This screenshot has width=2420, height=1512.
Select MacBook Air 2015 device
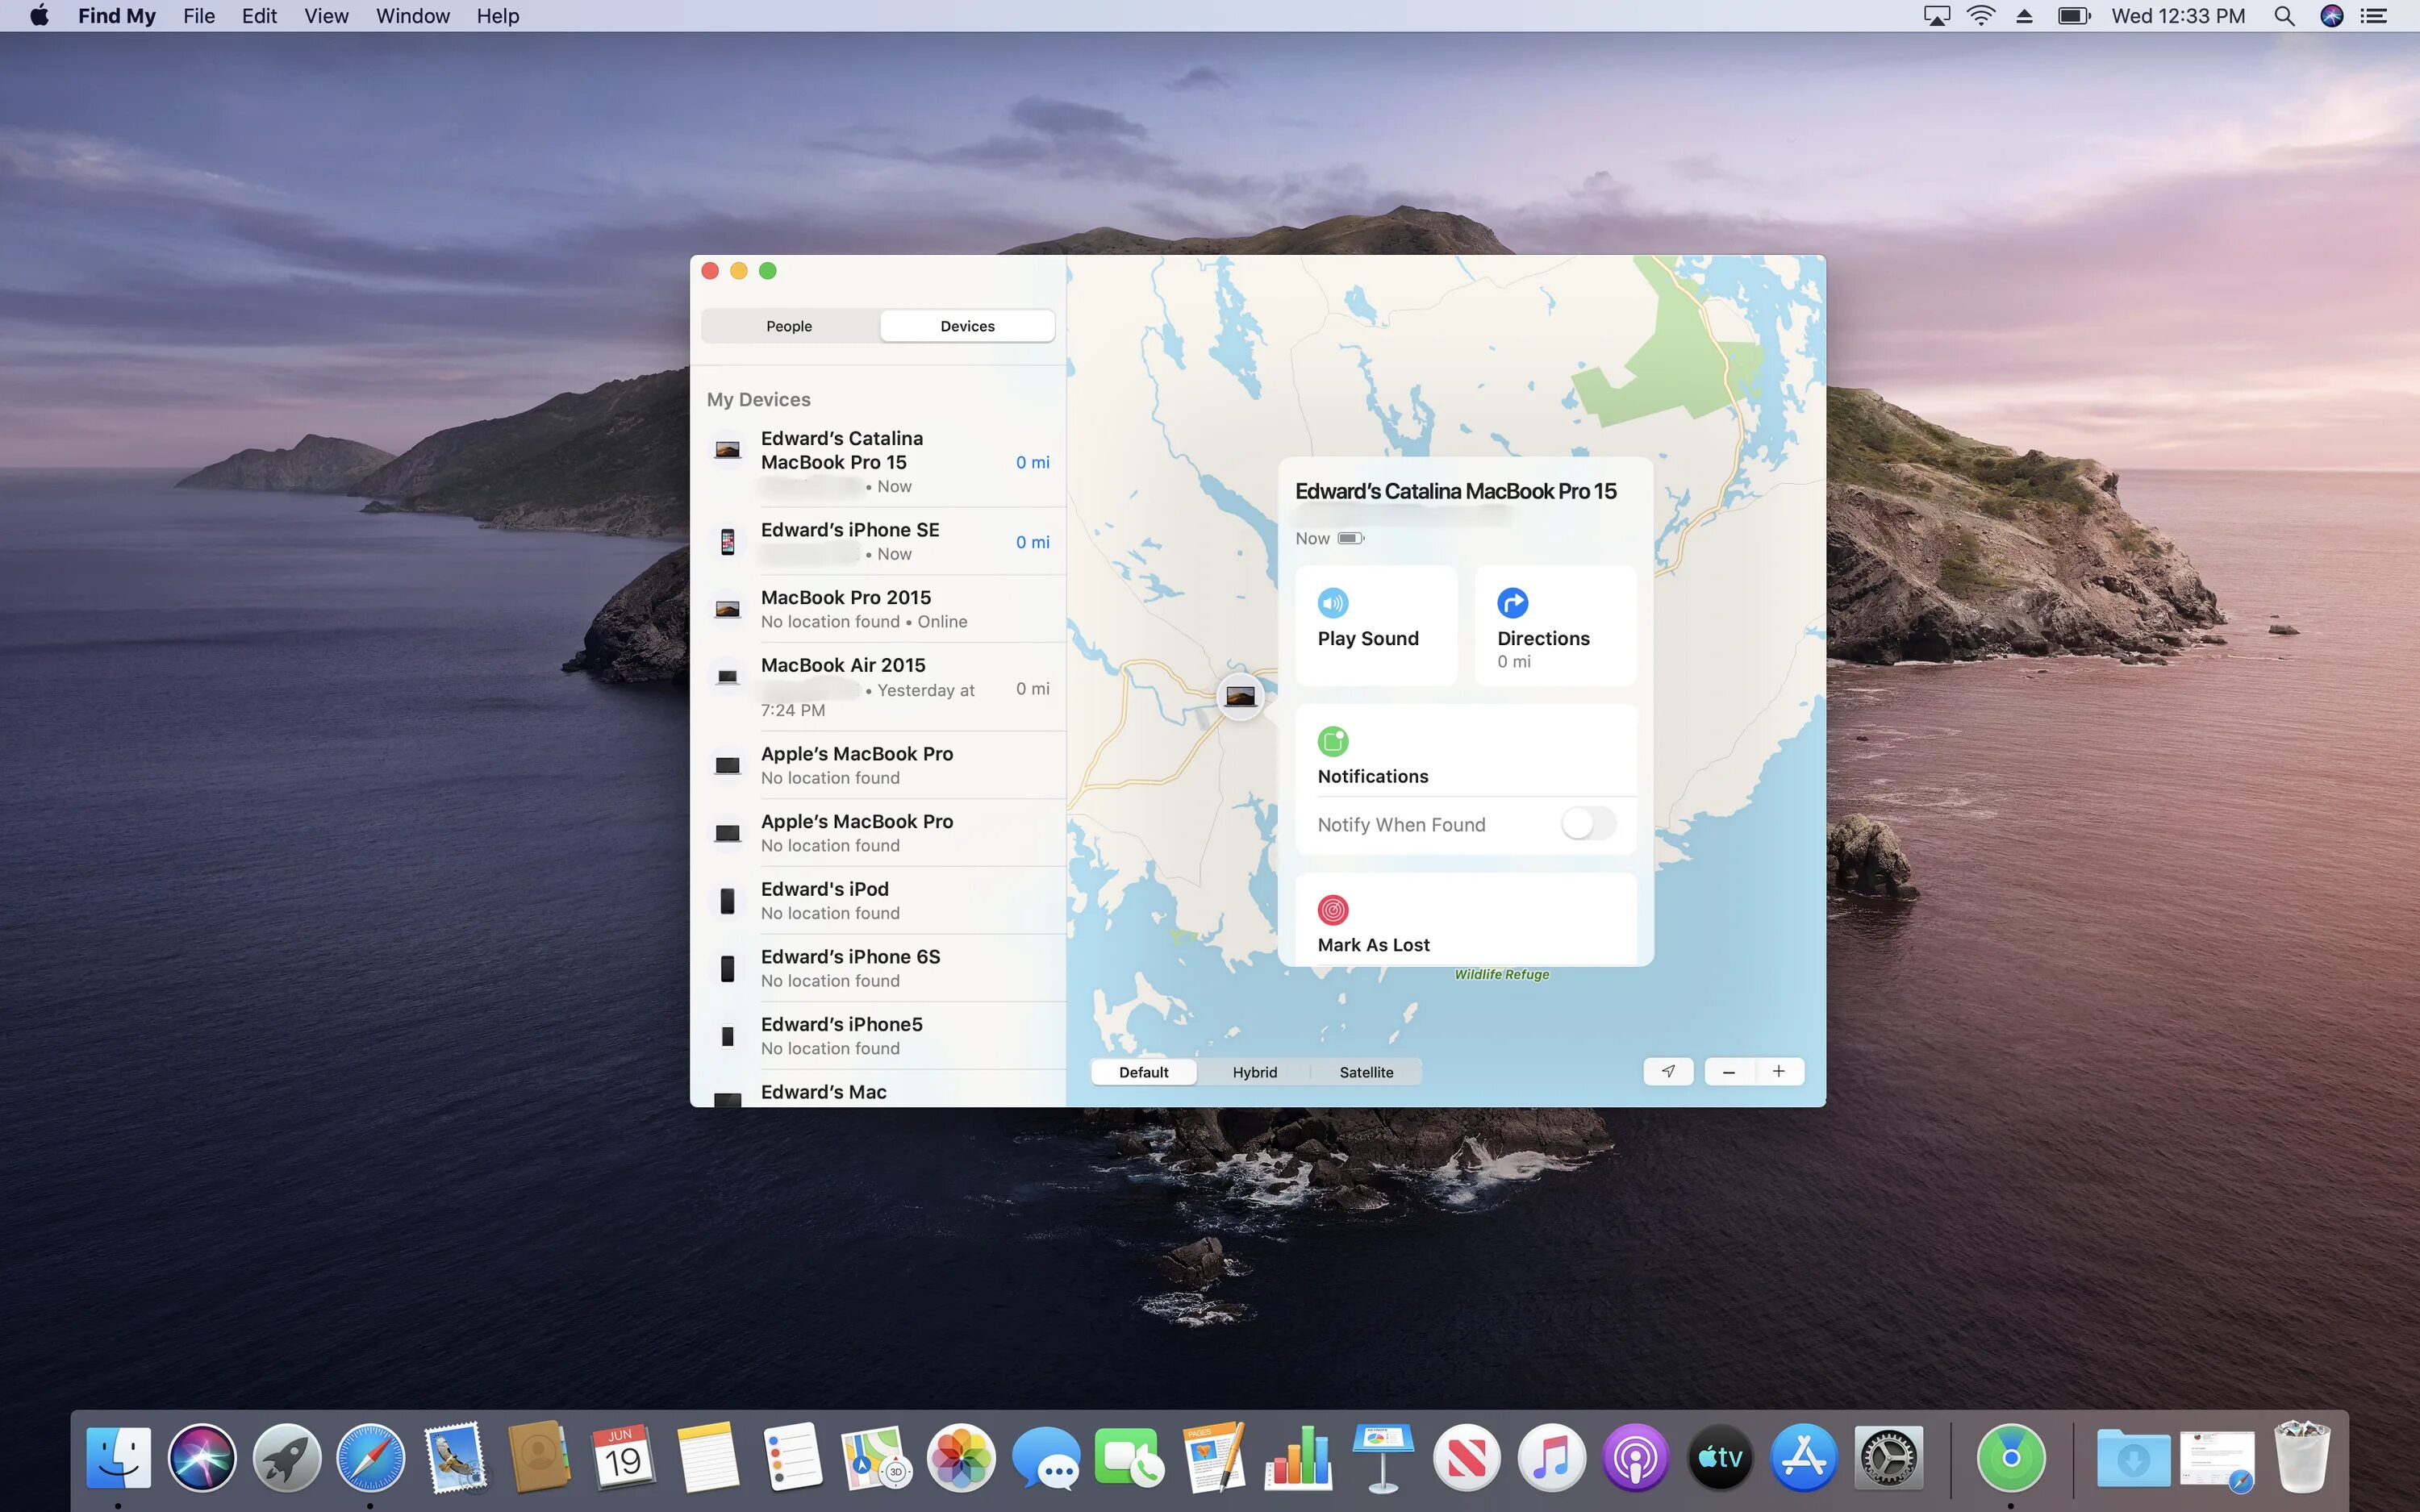click(x=843, y=686)
